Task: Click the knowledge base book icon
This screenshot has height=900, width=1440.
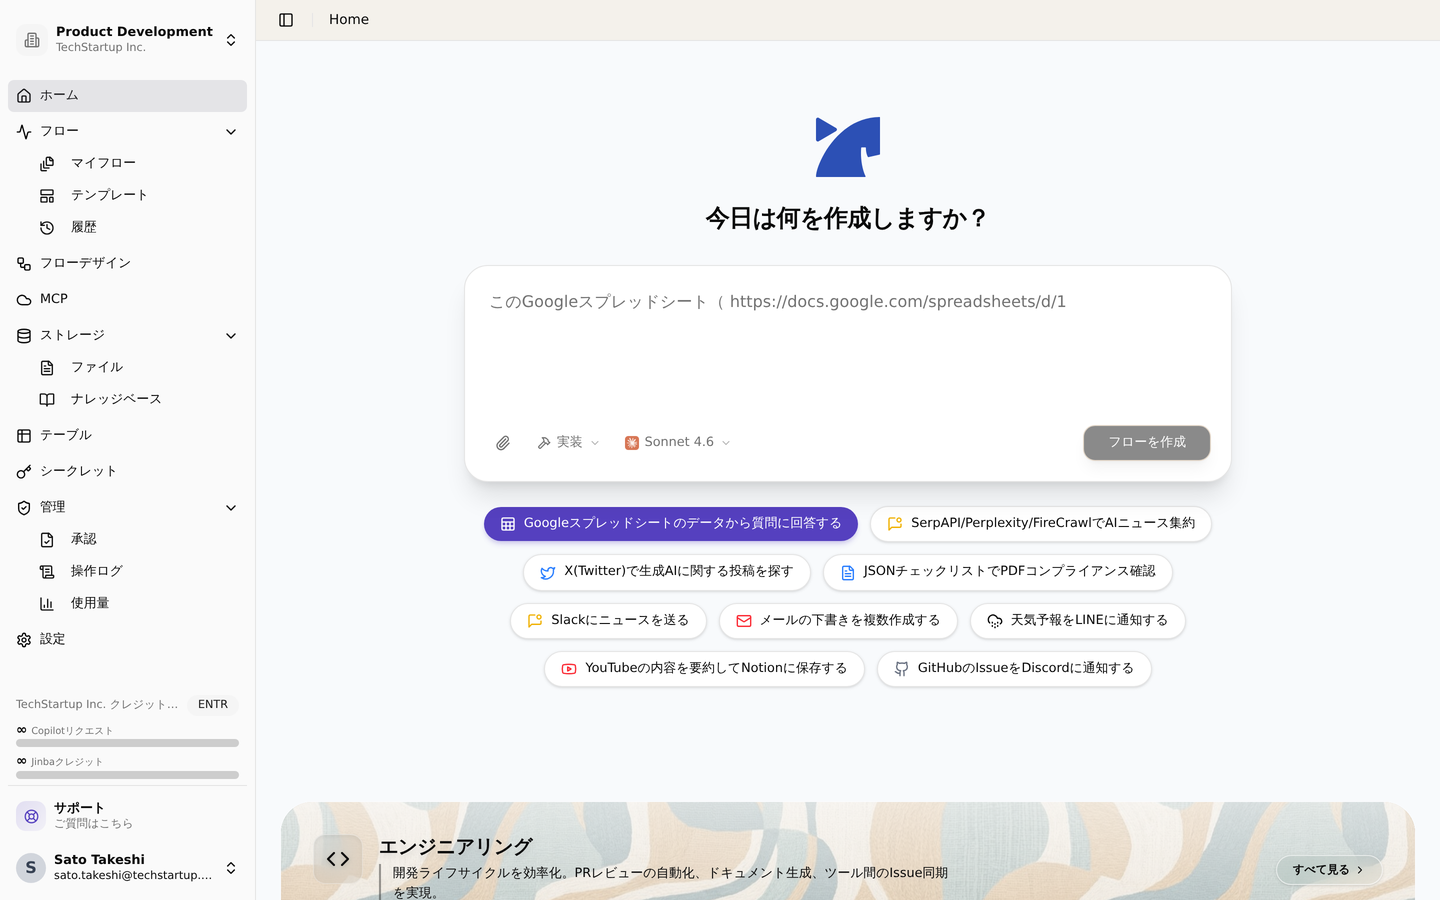Action: (47, 400)
